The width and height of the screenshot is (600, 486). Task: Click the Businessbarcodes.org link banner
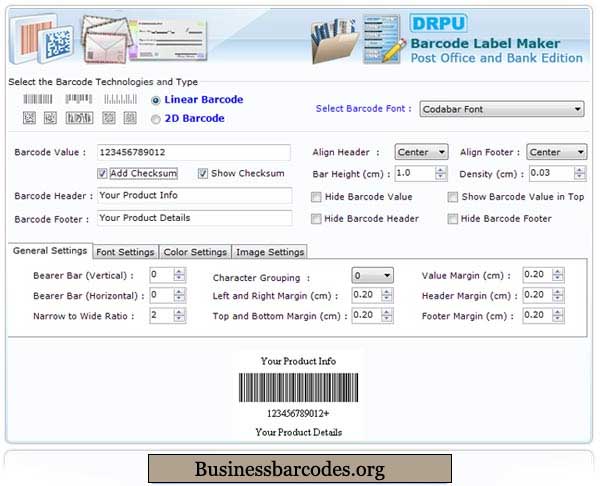click(x=300, y=469)
